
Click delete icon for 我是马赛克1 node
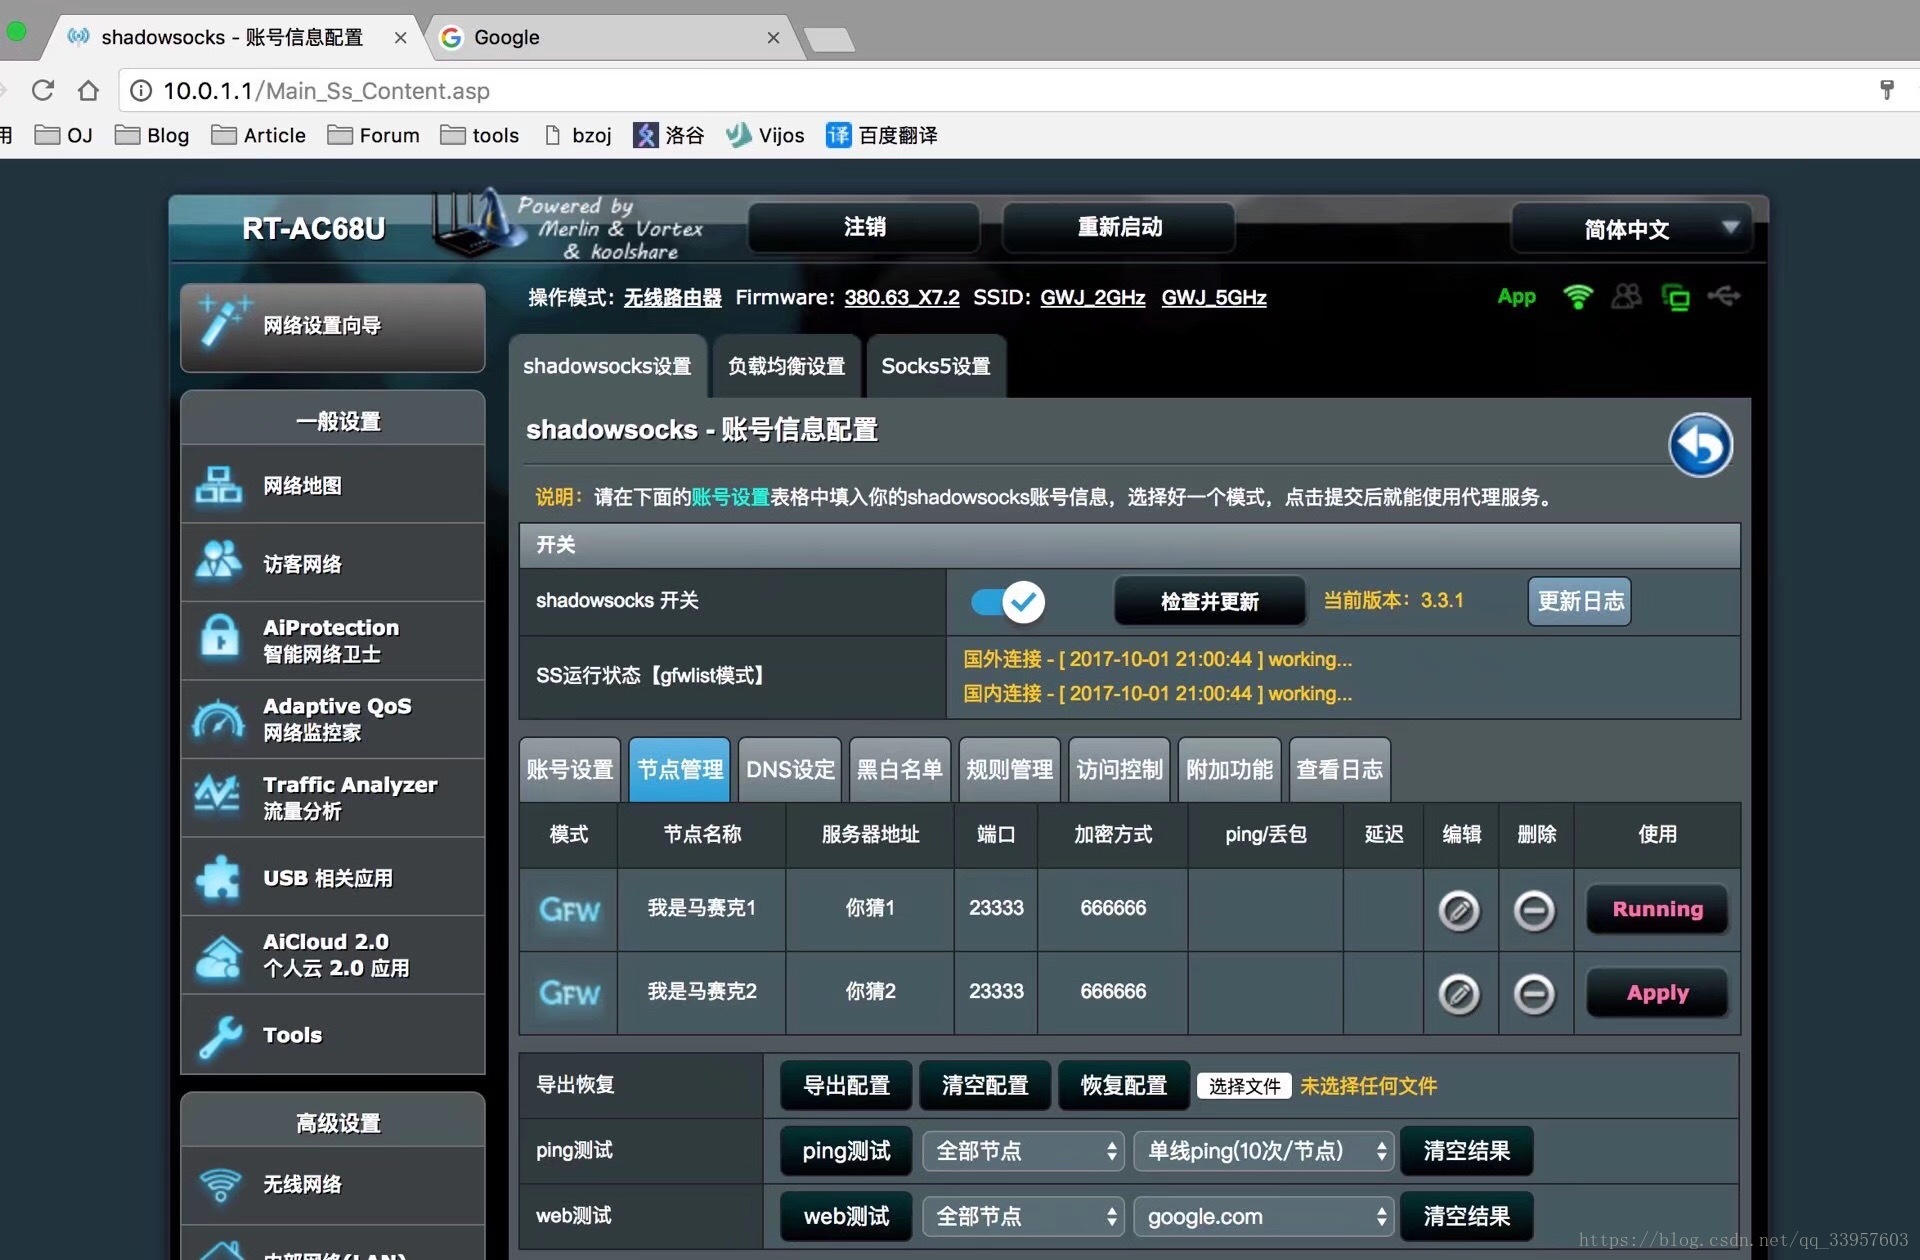coord(1534,911)
